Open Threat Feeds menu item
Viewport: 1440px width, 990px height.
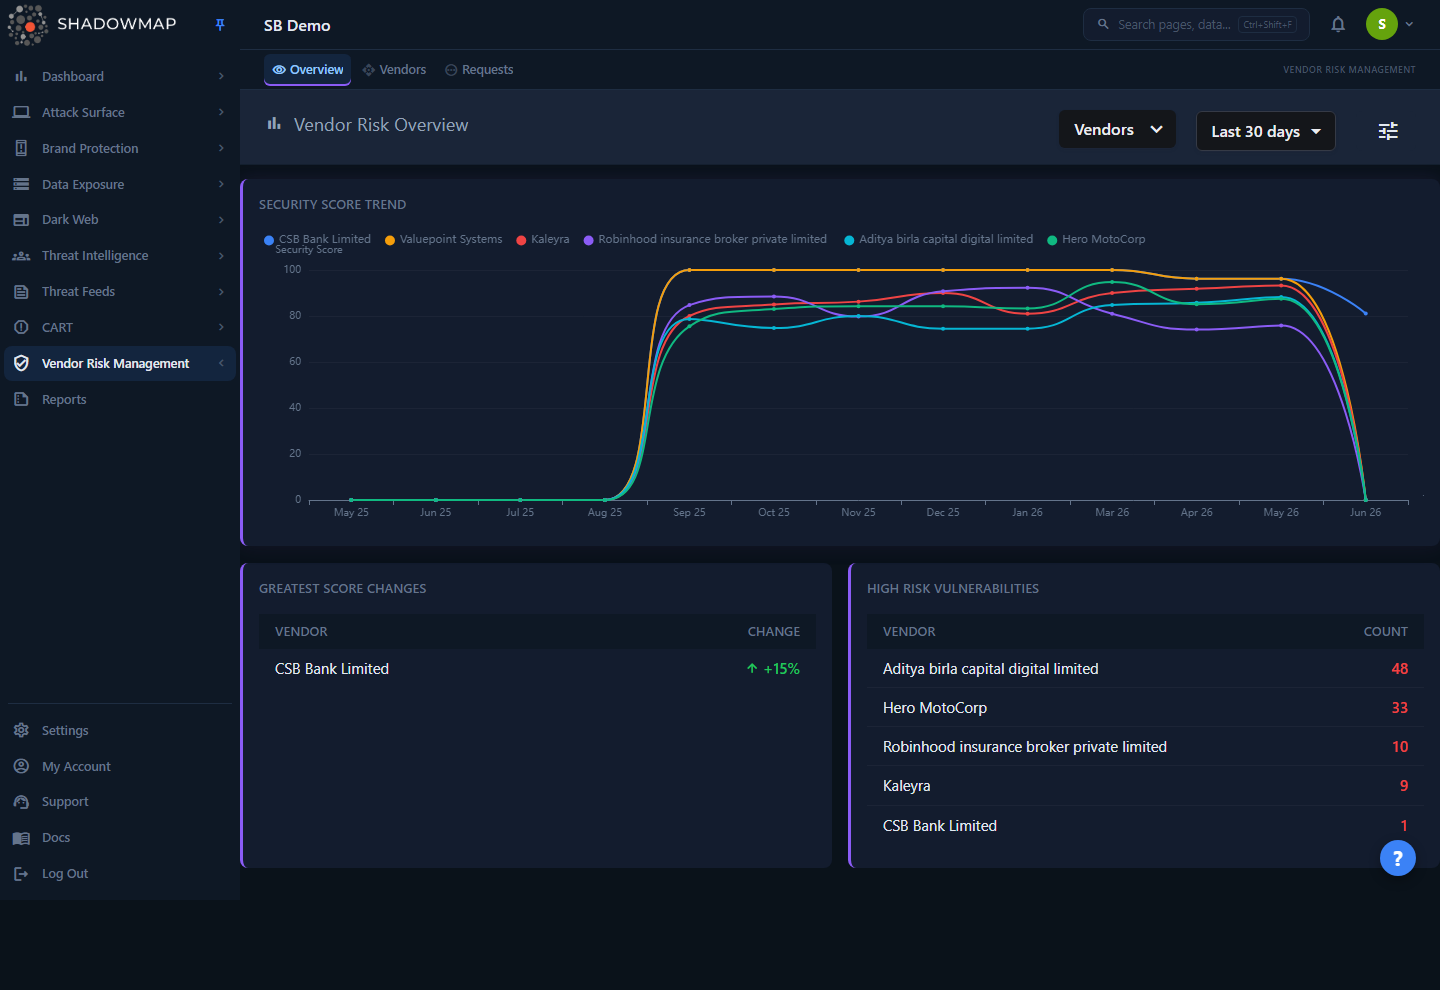120,292
